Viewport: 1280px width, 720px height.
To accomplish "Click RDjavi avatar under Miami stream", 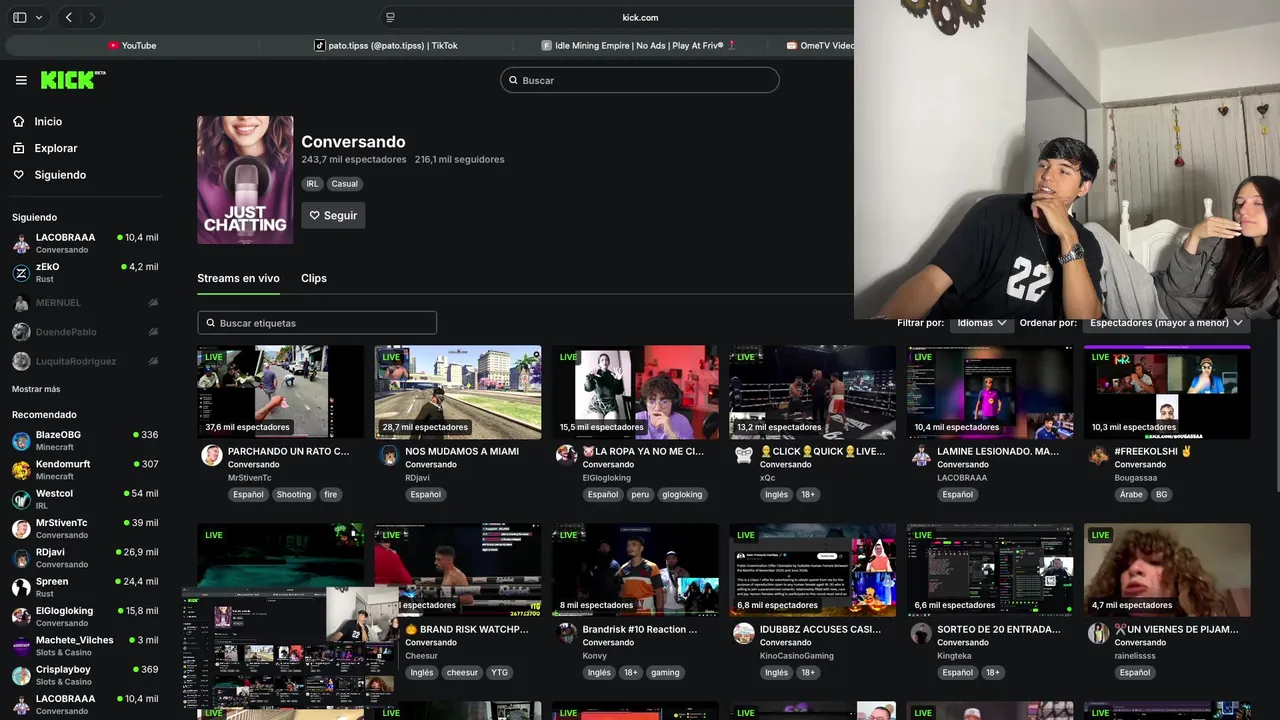I will point(389,456).
